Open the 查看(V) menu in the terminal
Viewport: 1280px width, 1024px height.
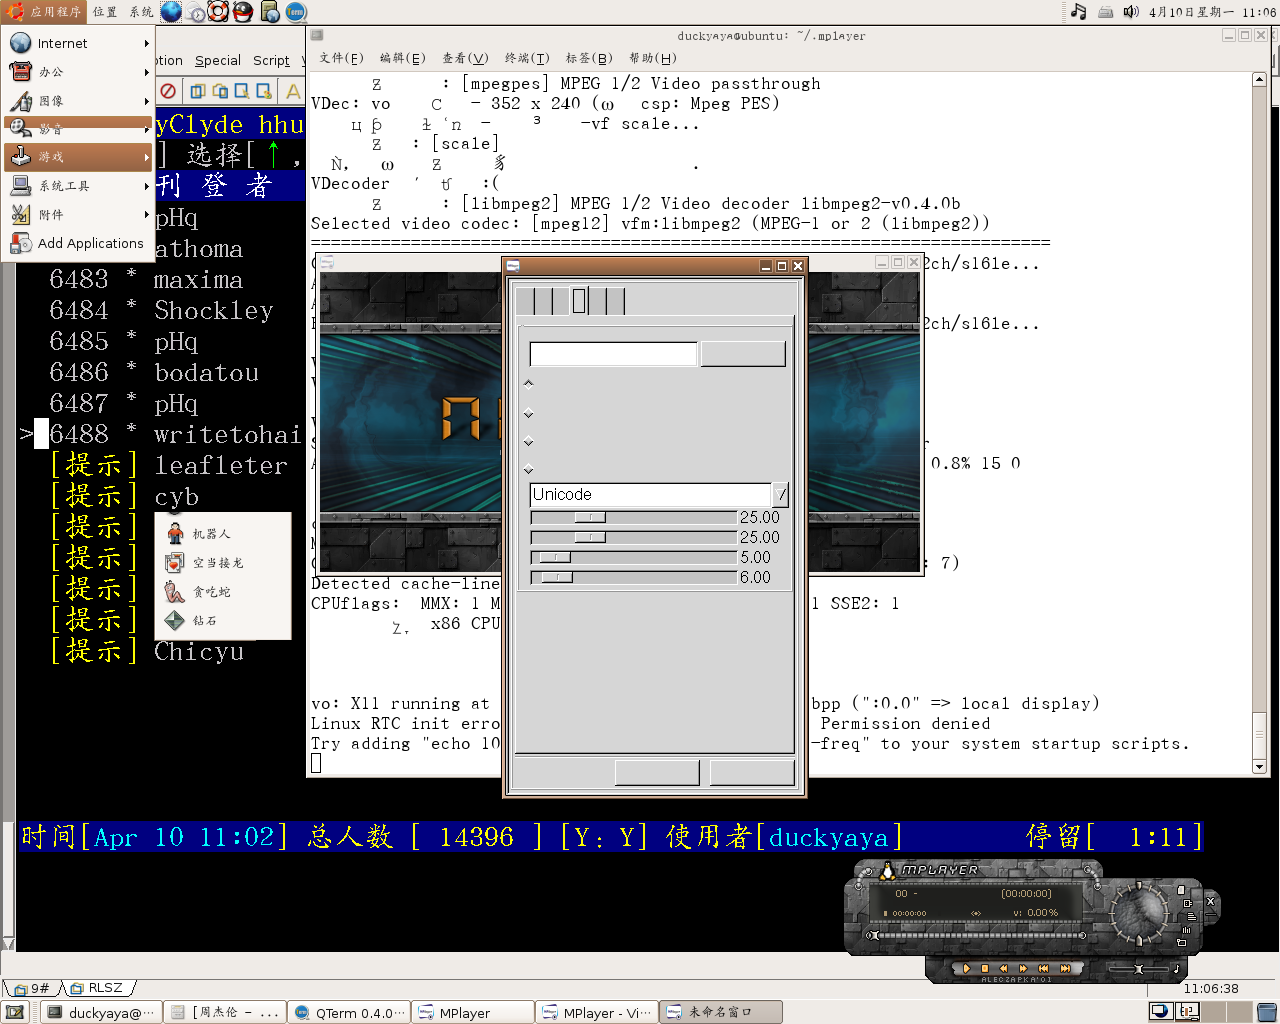465,58
